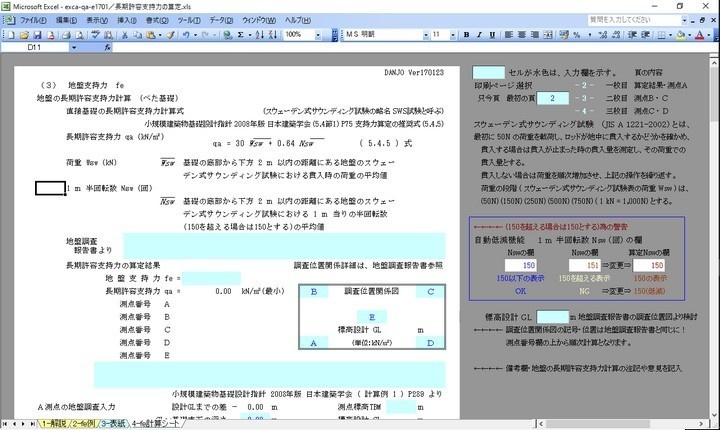Sort descending Z to A
Image resolution: width=720 pixels, height=430 pixels.
click(x=272, y=35)
